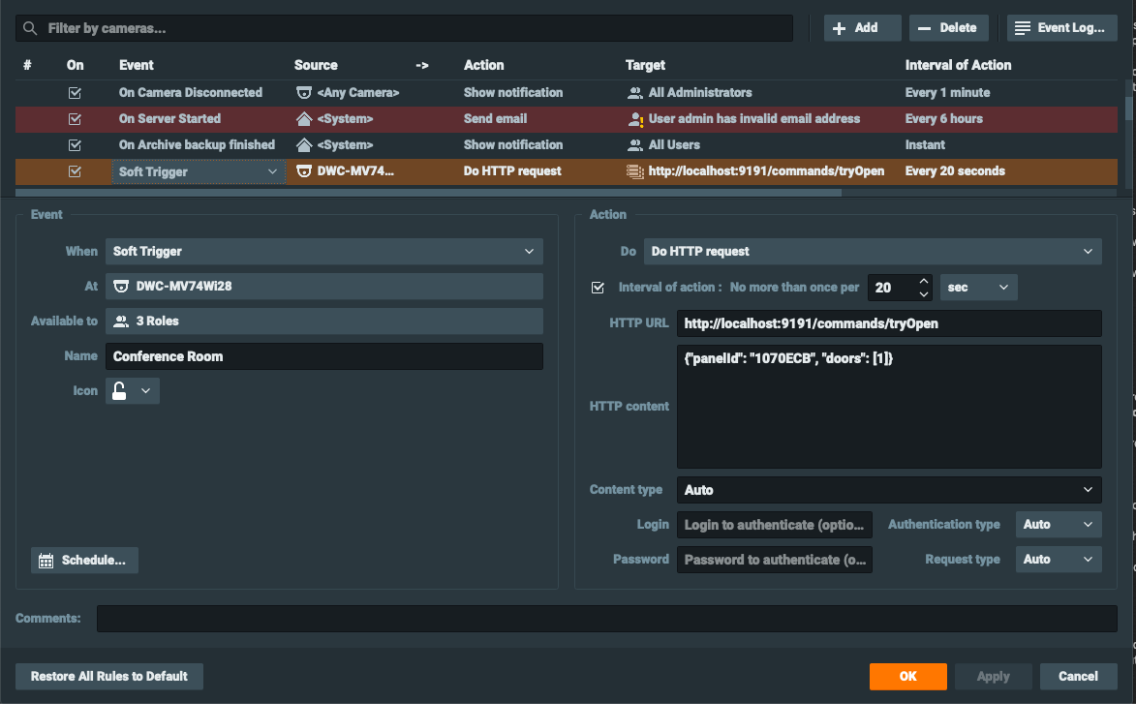1136x704 pixels.
Task: Click the house icon in On Server Started row
Action: [304, 119]
